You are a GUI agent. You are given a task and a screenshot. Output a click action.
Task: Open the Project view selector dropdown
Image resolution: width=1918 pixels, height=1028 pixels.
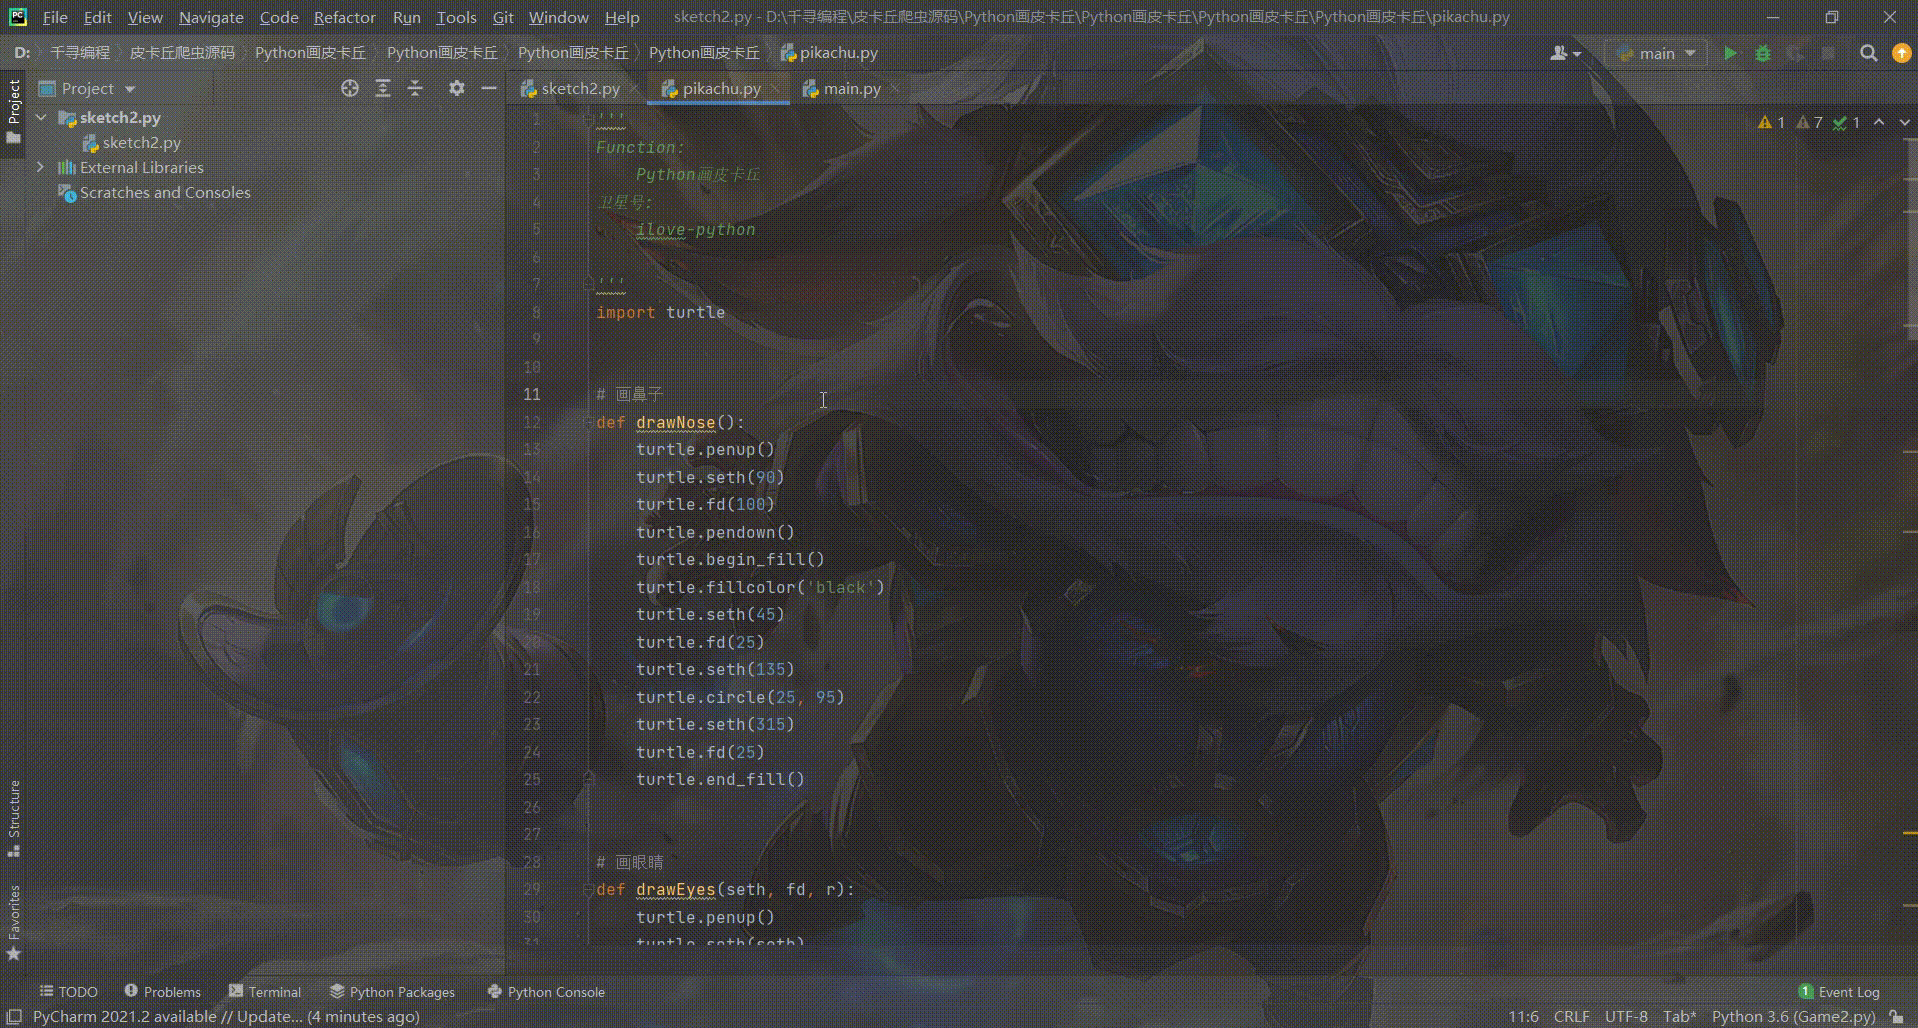click(x=87, y=88)
